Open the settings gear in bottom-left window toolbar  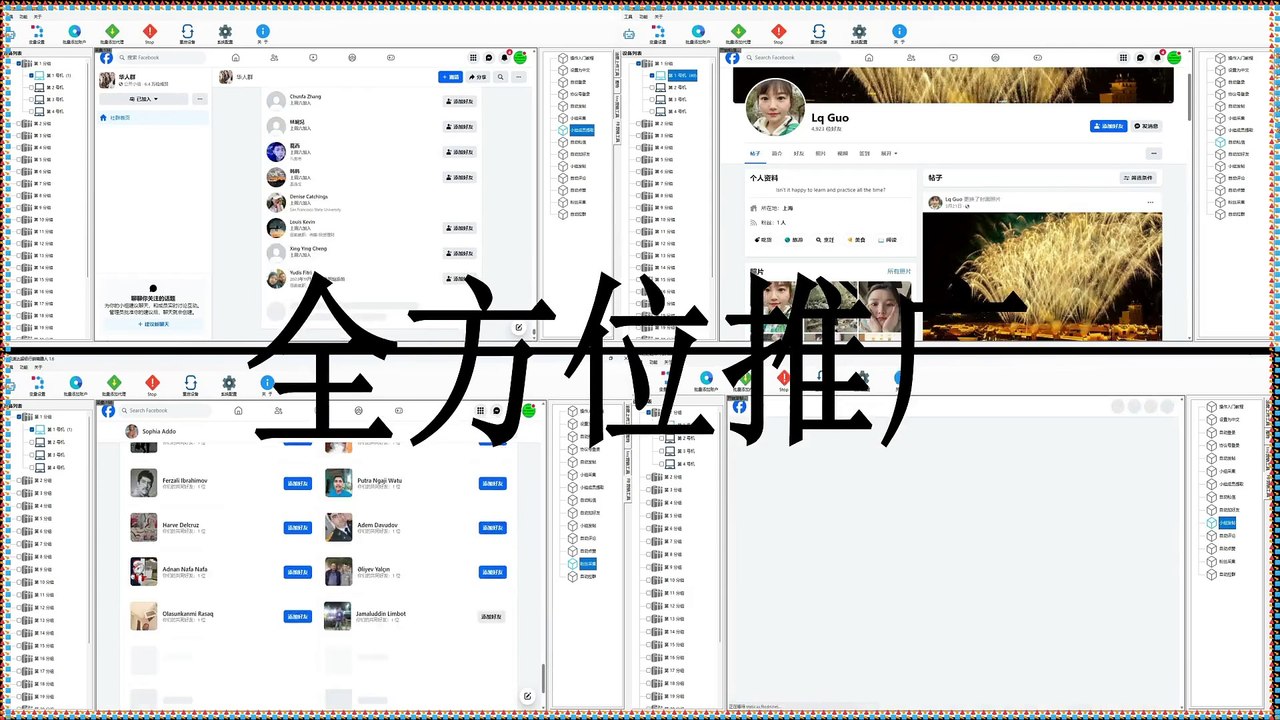[228, 382]
